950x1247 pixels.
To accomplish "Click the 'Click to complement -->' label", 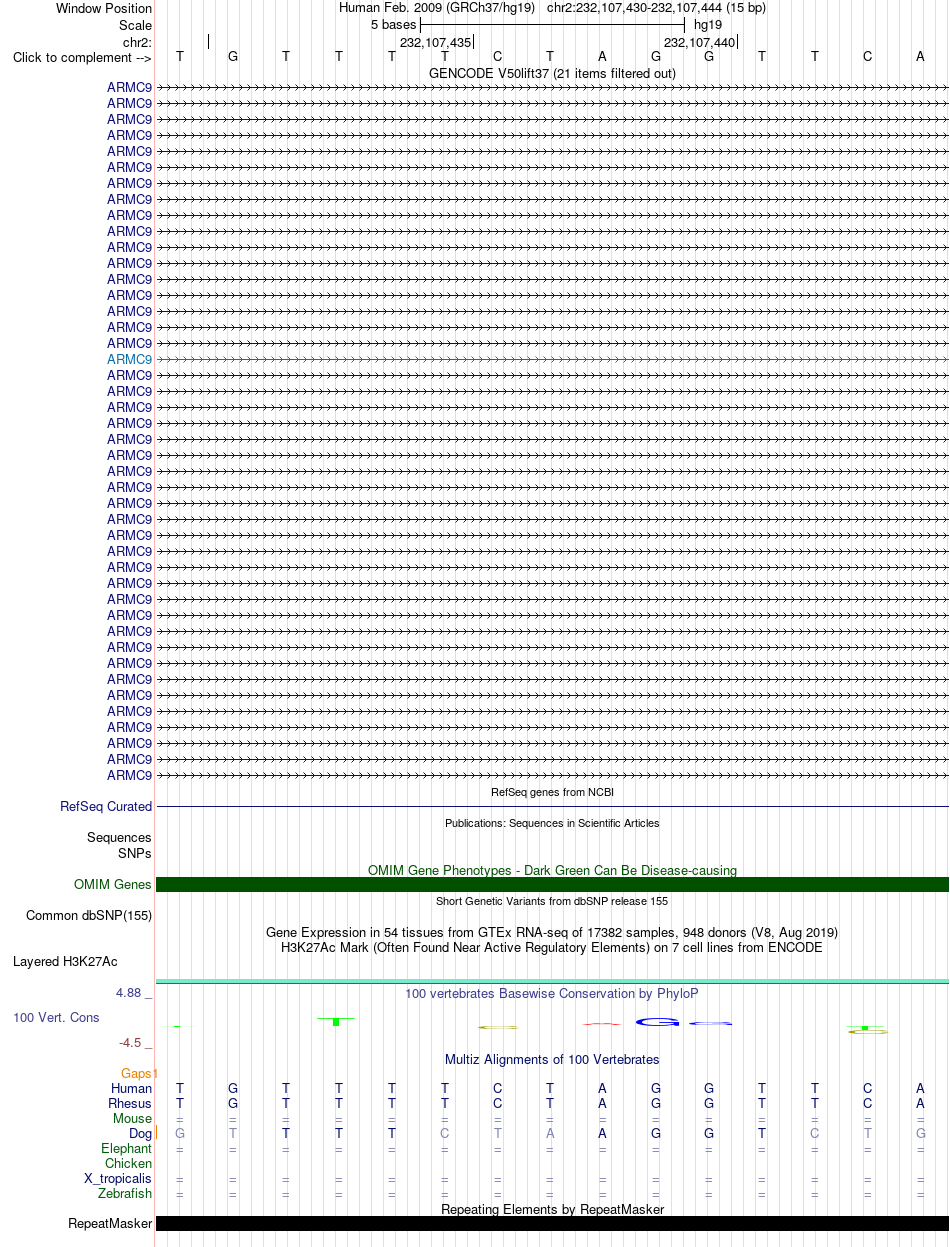I will pos(82,57).
